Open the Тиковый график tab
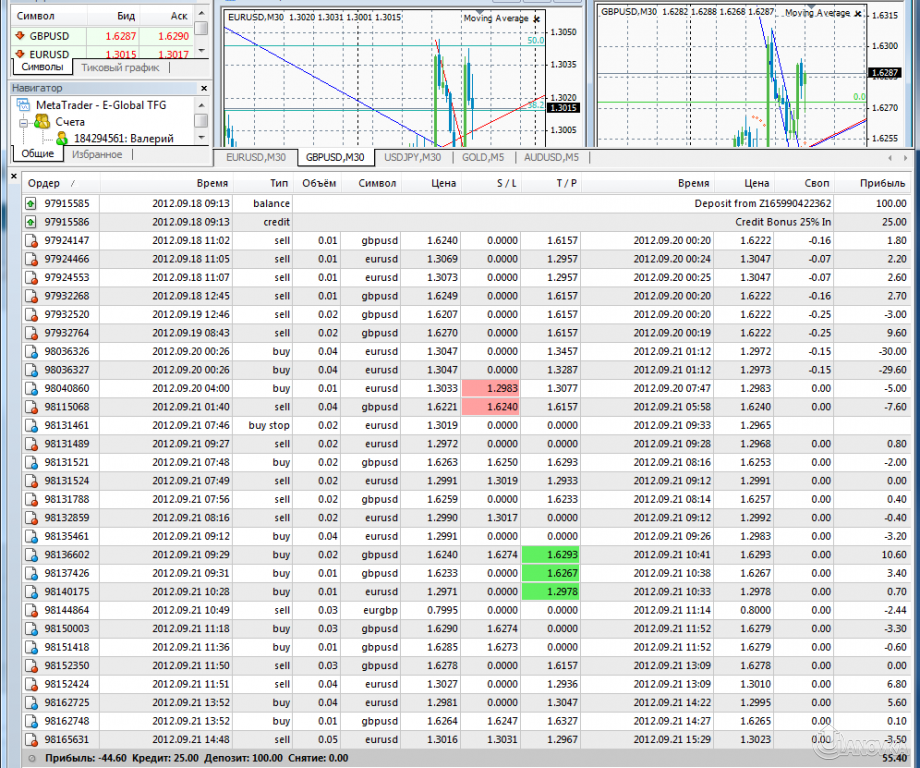The width and height of the screenshot is (920, 768). (120, 68)
